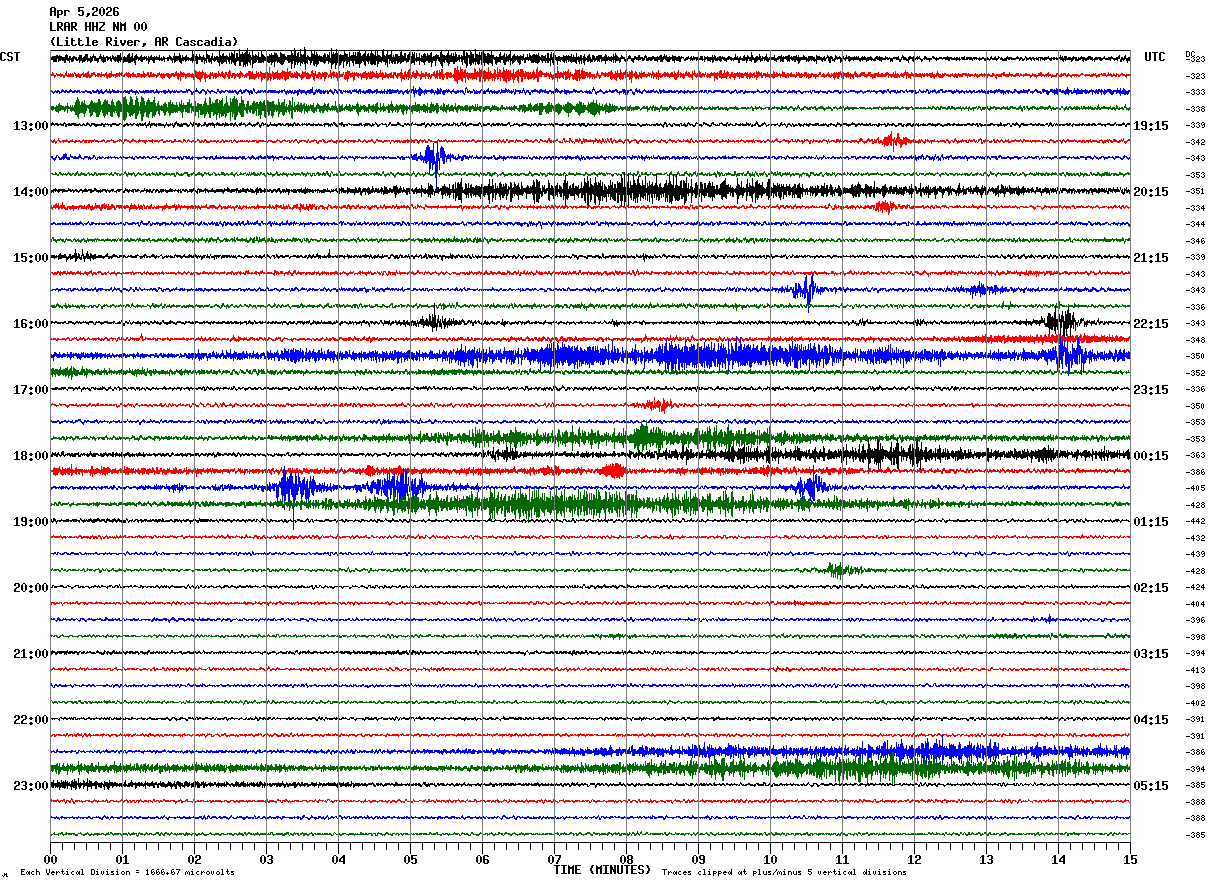The width and height of the screenshot is (1210, 886).
Task: Click the '(Little River, AR Cascadia)' location label
Action: click(x=144, y=42)
